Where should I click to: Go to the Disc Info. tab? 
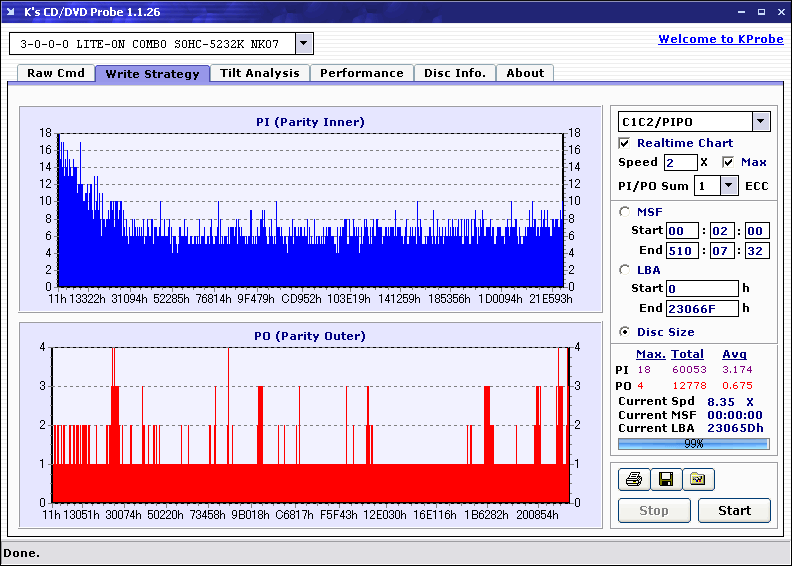[x=454, y=73]
